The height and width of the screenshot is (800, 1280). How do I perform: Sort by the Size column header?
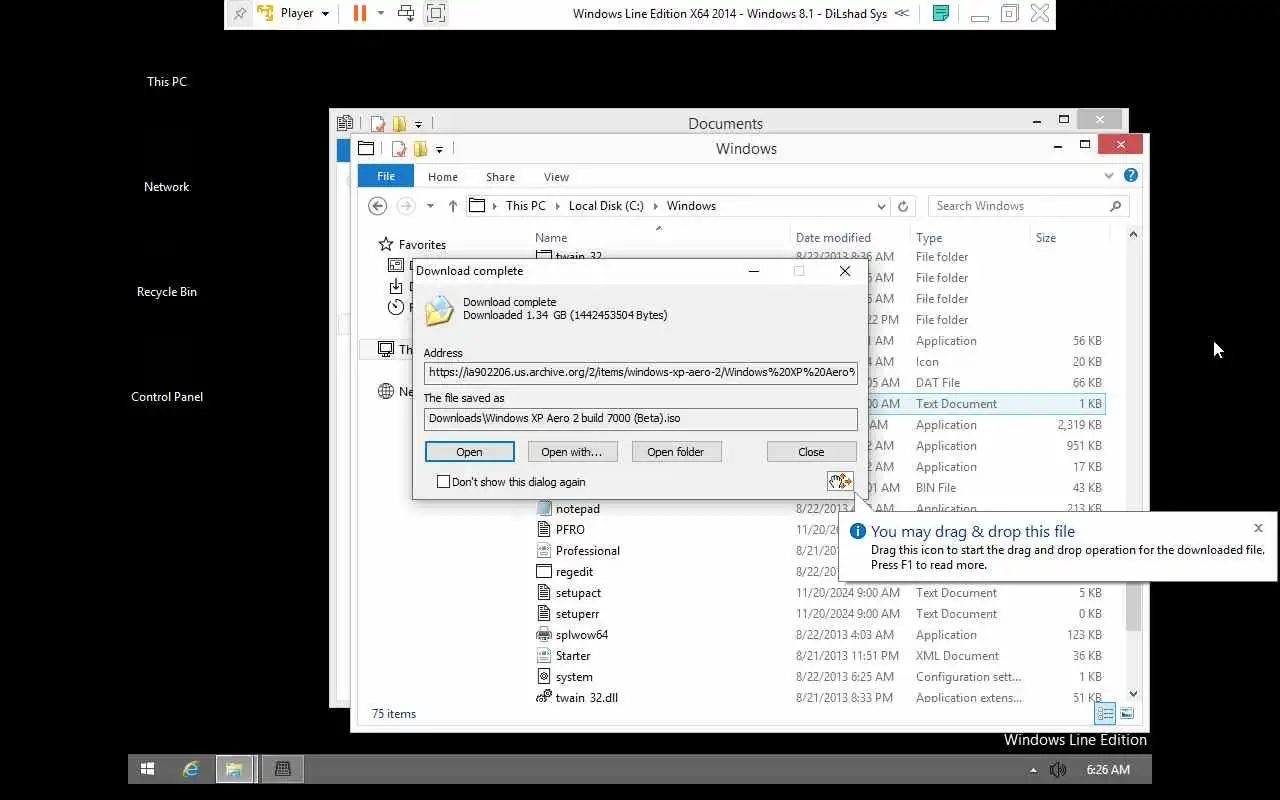pos(1046,238)
